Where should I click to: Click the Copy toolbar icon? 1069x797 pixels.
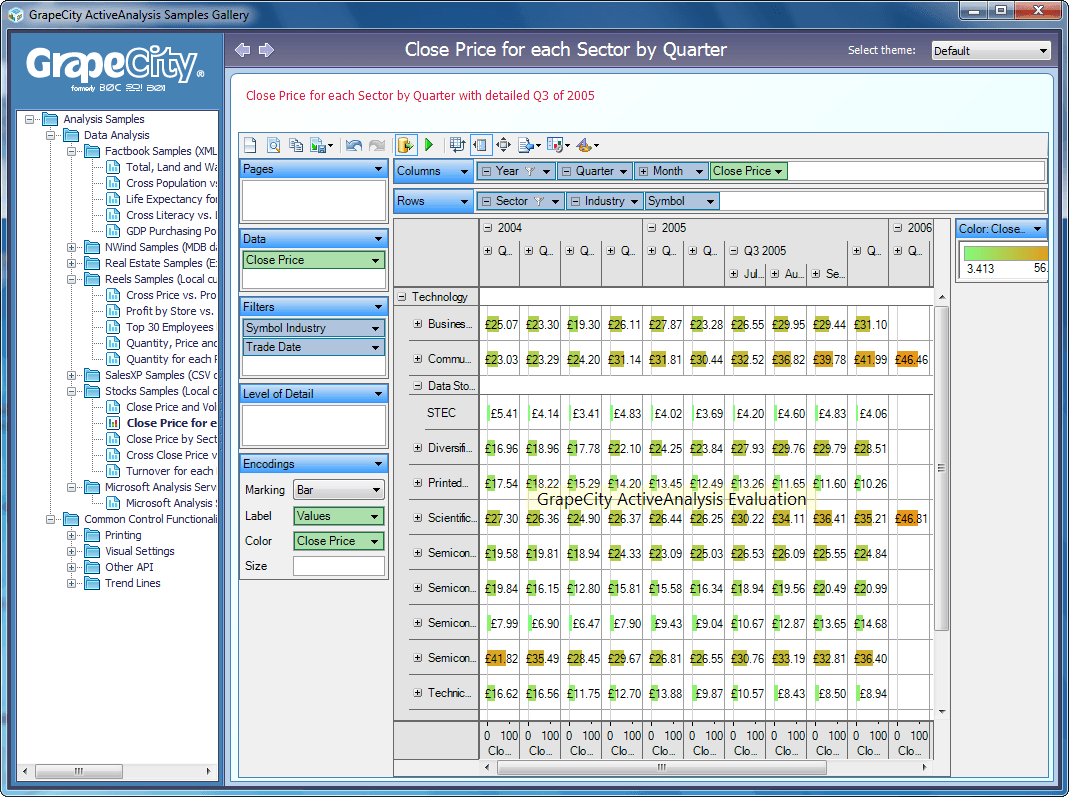[x=296, y=145]
